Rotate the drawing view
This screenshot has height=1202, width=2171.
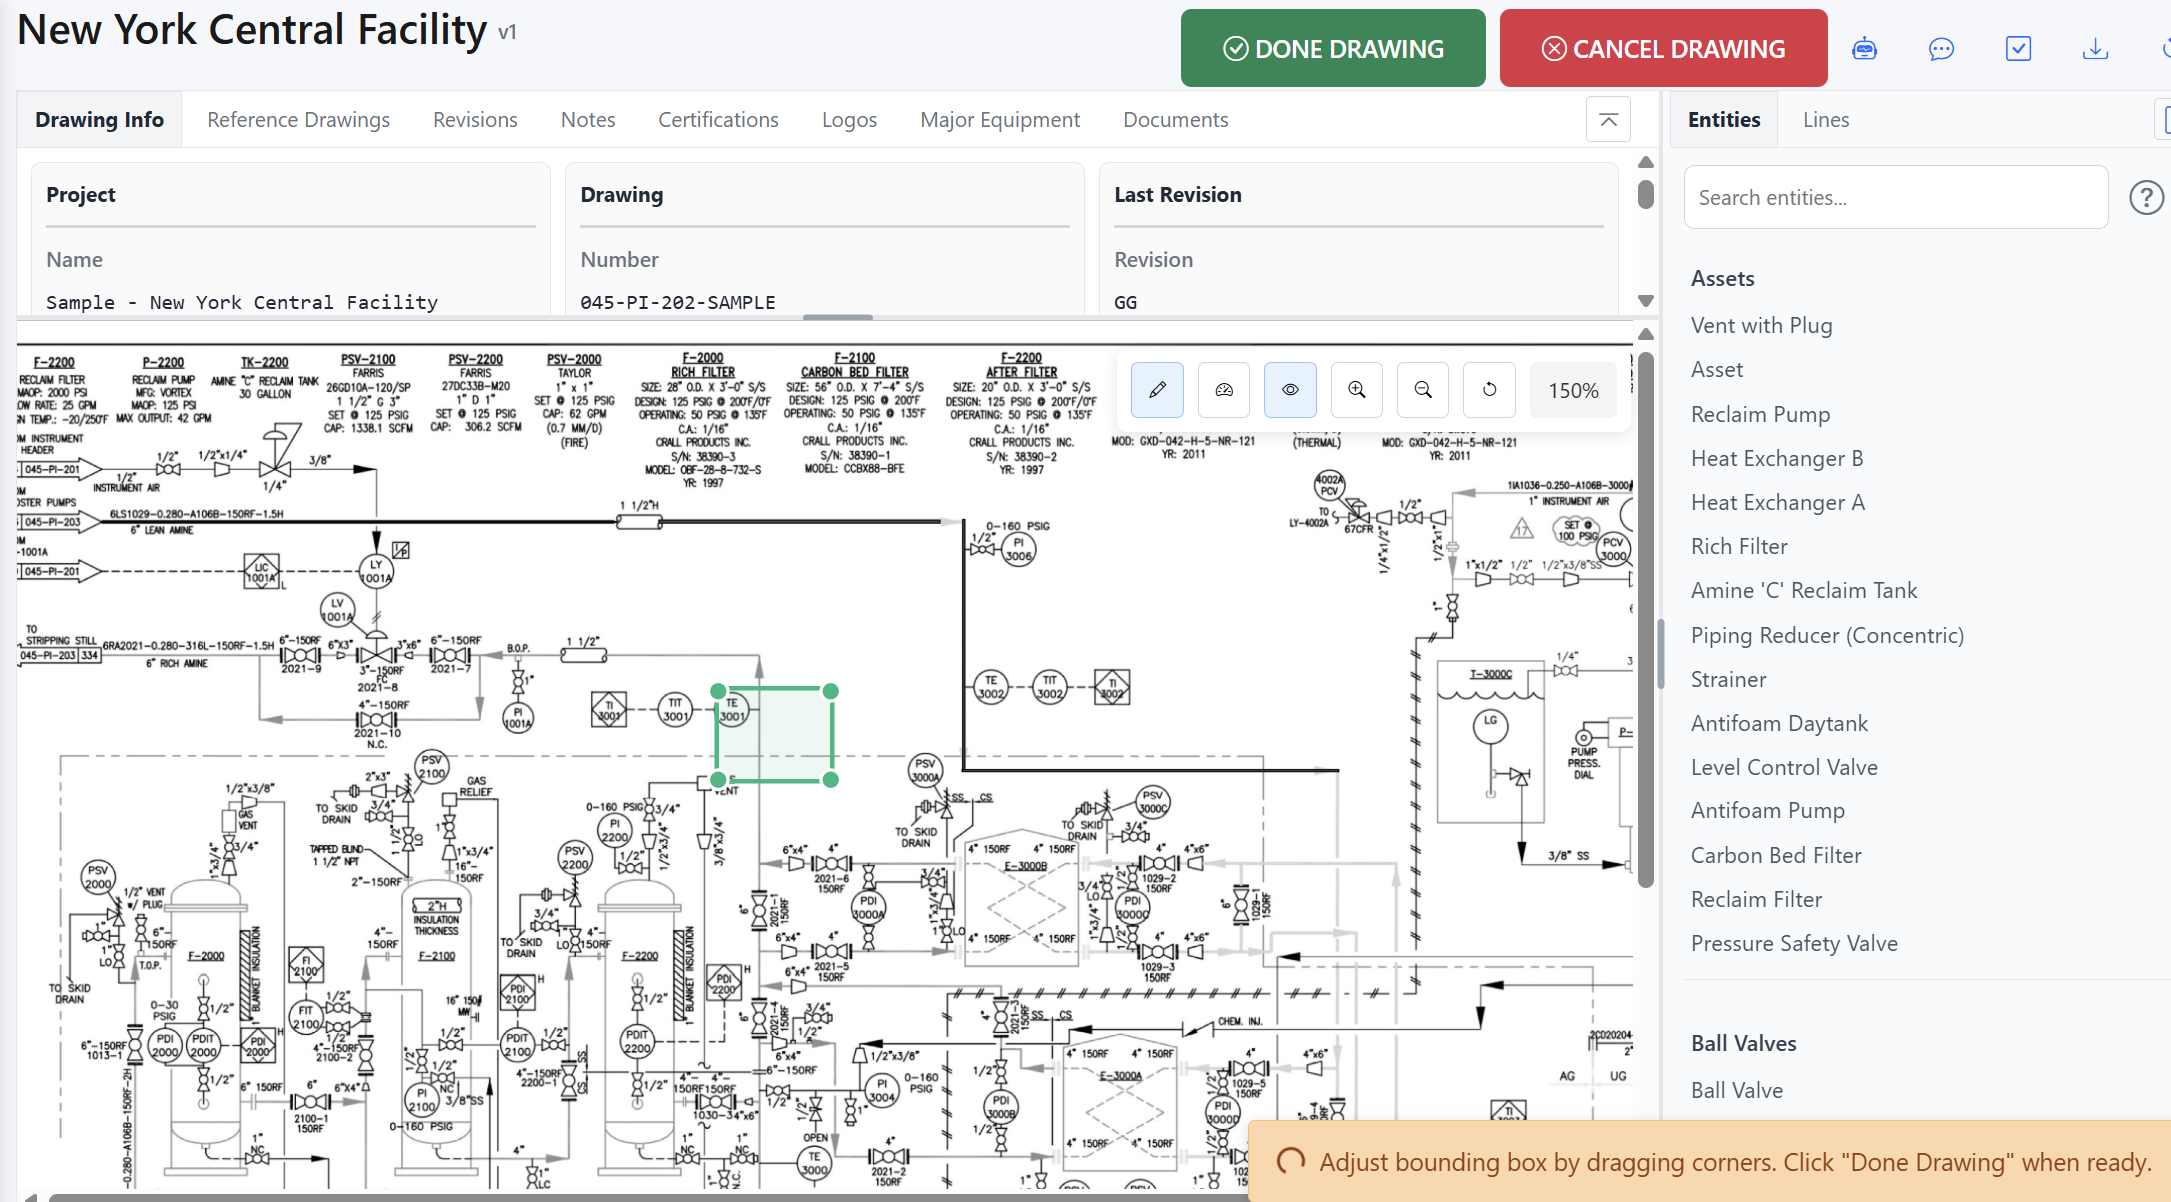(1489, 390)
